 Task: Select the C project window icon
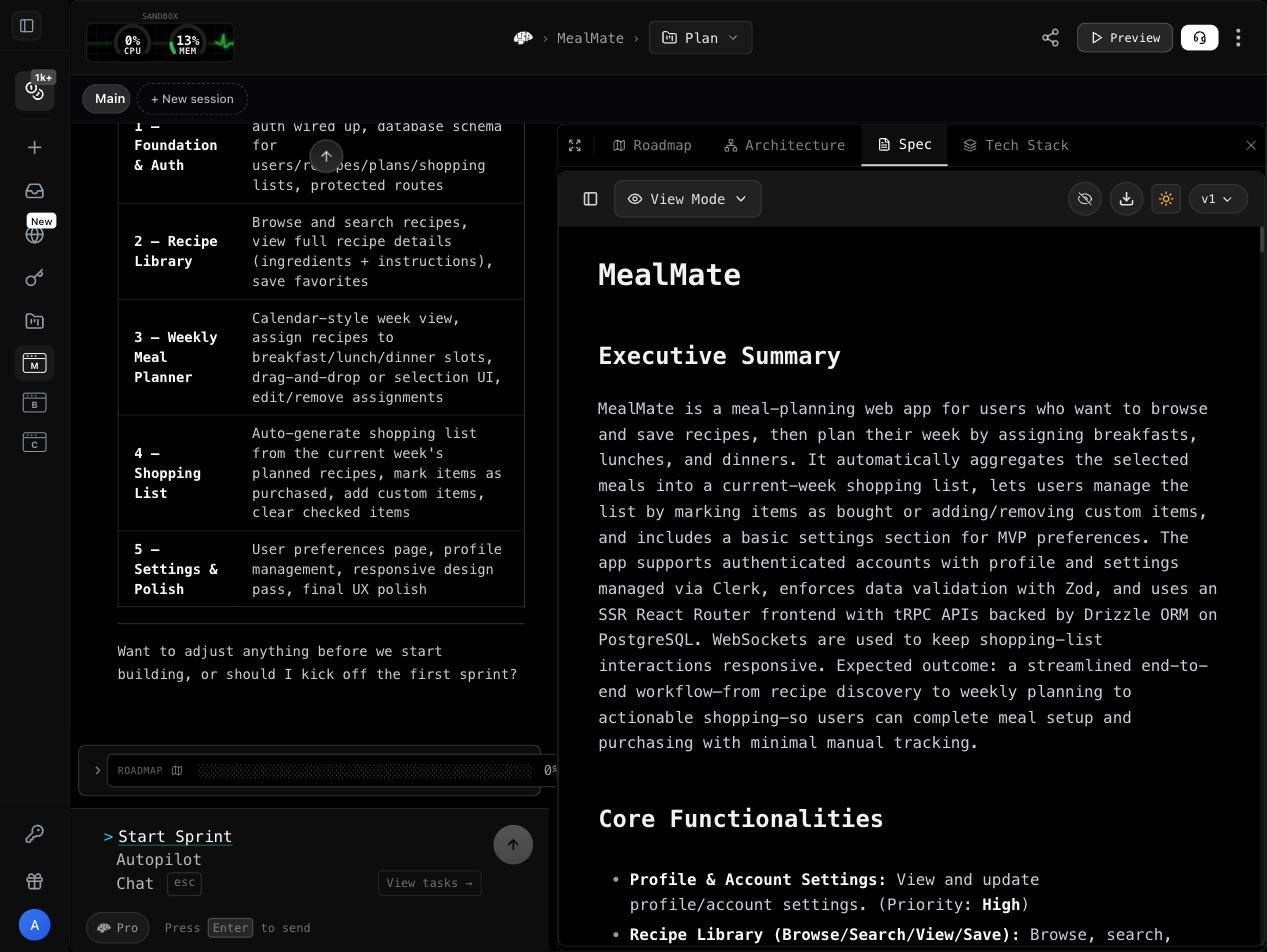(x=34, y=442)
